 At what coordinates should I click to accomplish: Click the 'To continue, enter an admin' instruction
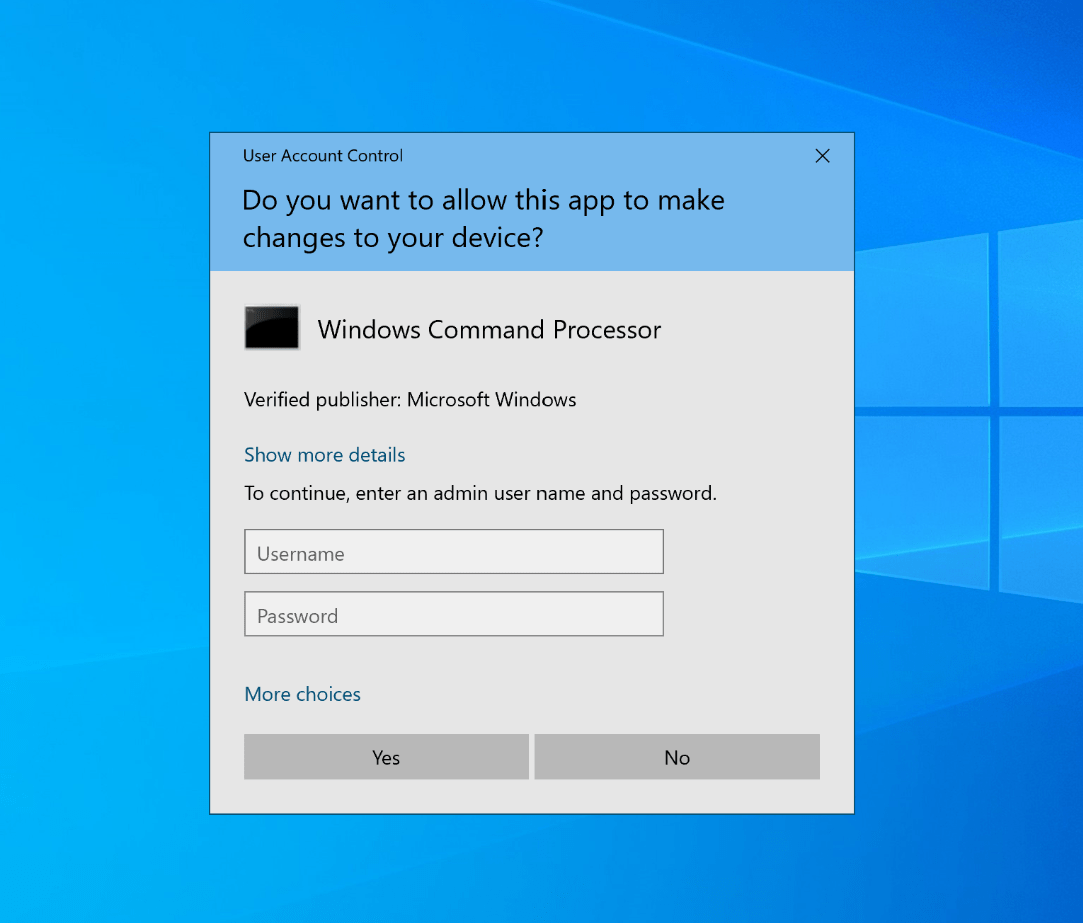point(481,493)
